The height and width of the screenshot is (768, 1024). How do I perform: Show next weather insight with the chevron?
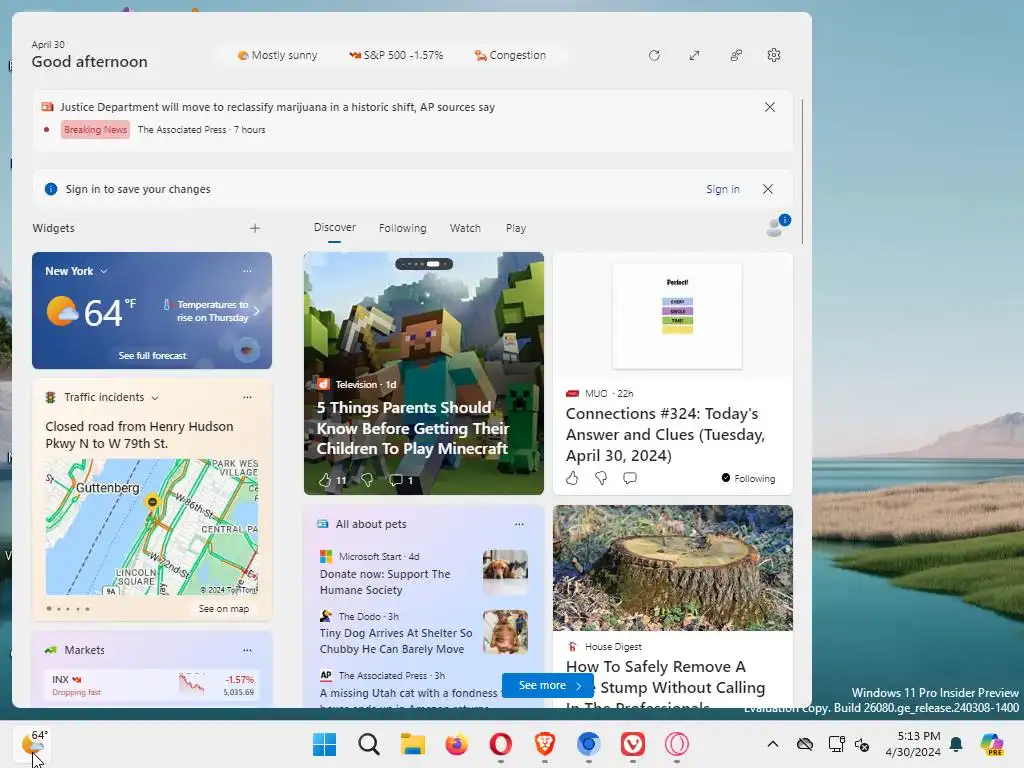[x=257, y=311]
